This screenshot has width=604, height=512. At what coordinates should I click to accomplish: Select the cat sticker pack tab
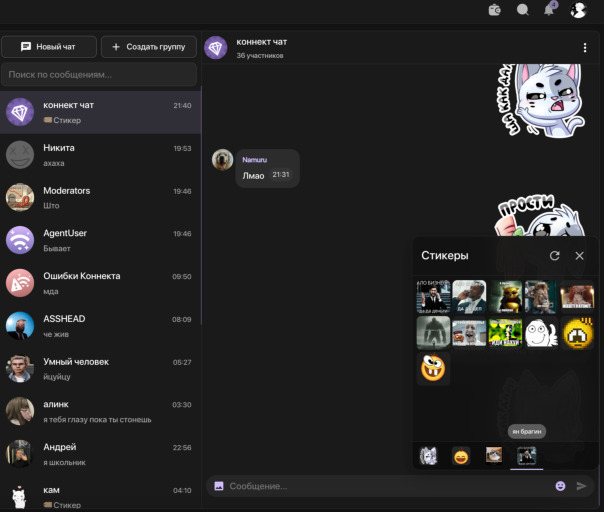(x=428, y=456)
